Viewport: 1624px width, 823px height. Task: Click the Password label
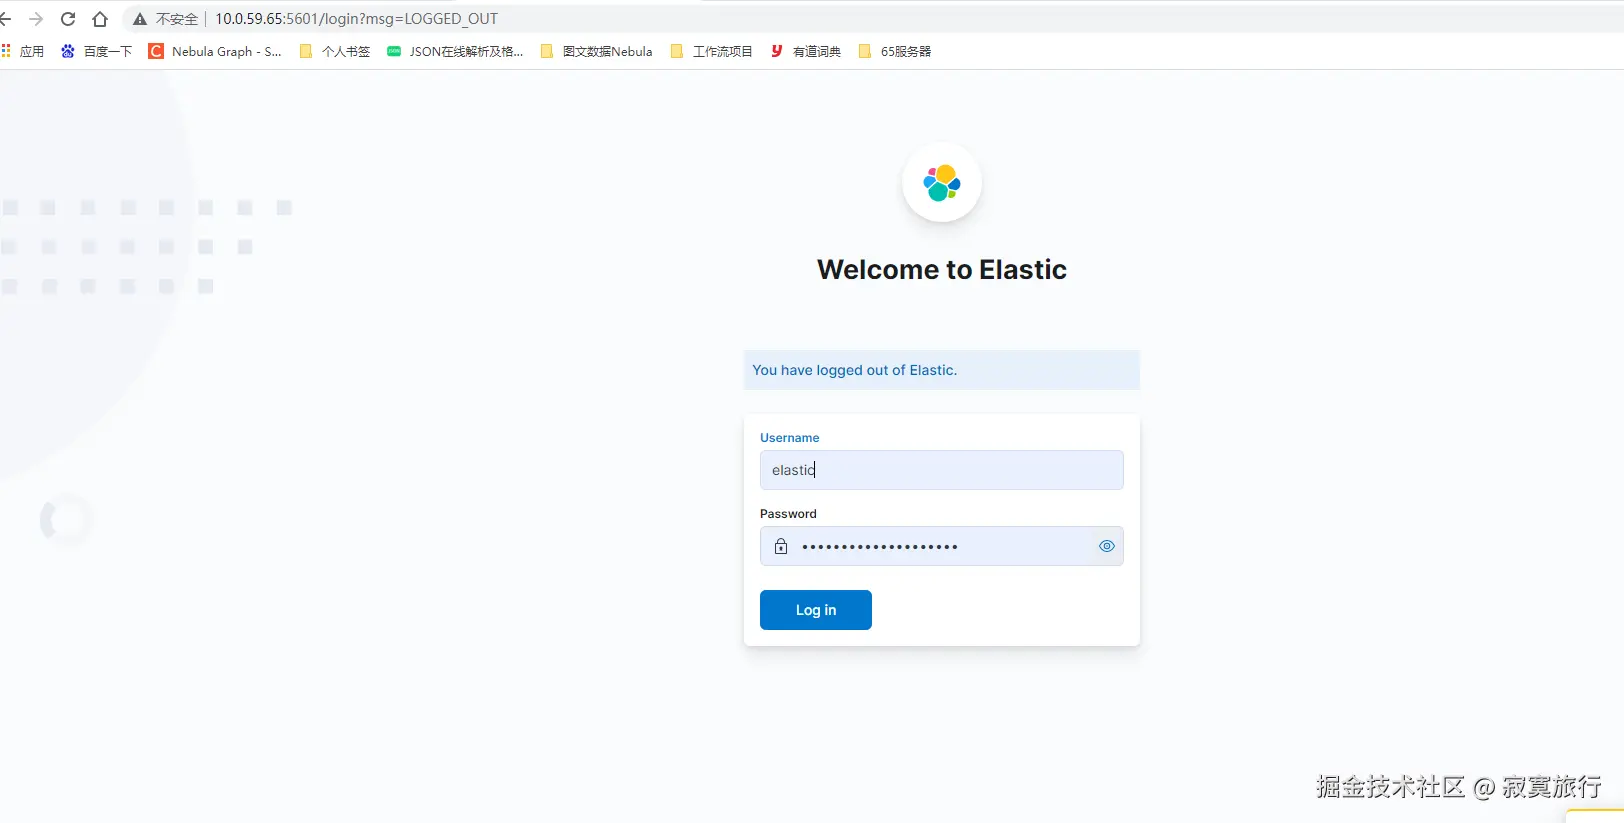pos(788,514)
